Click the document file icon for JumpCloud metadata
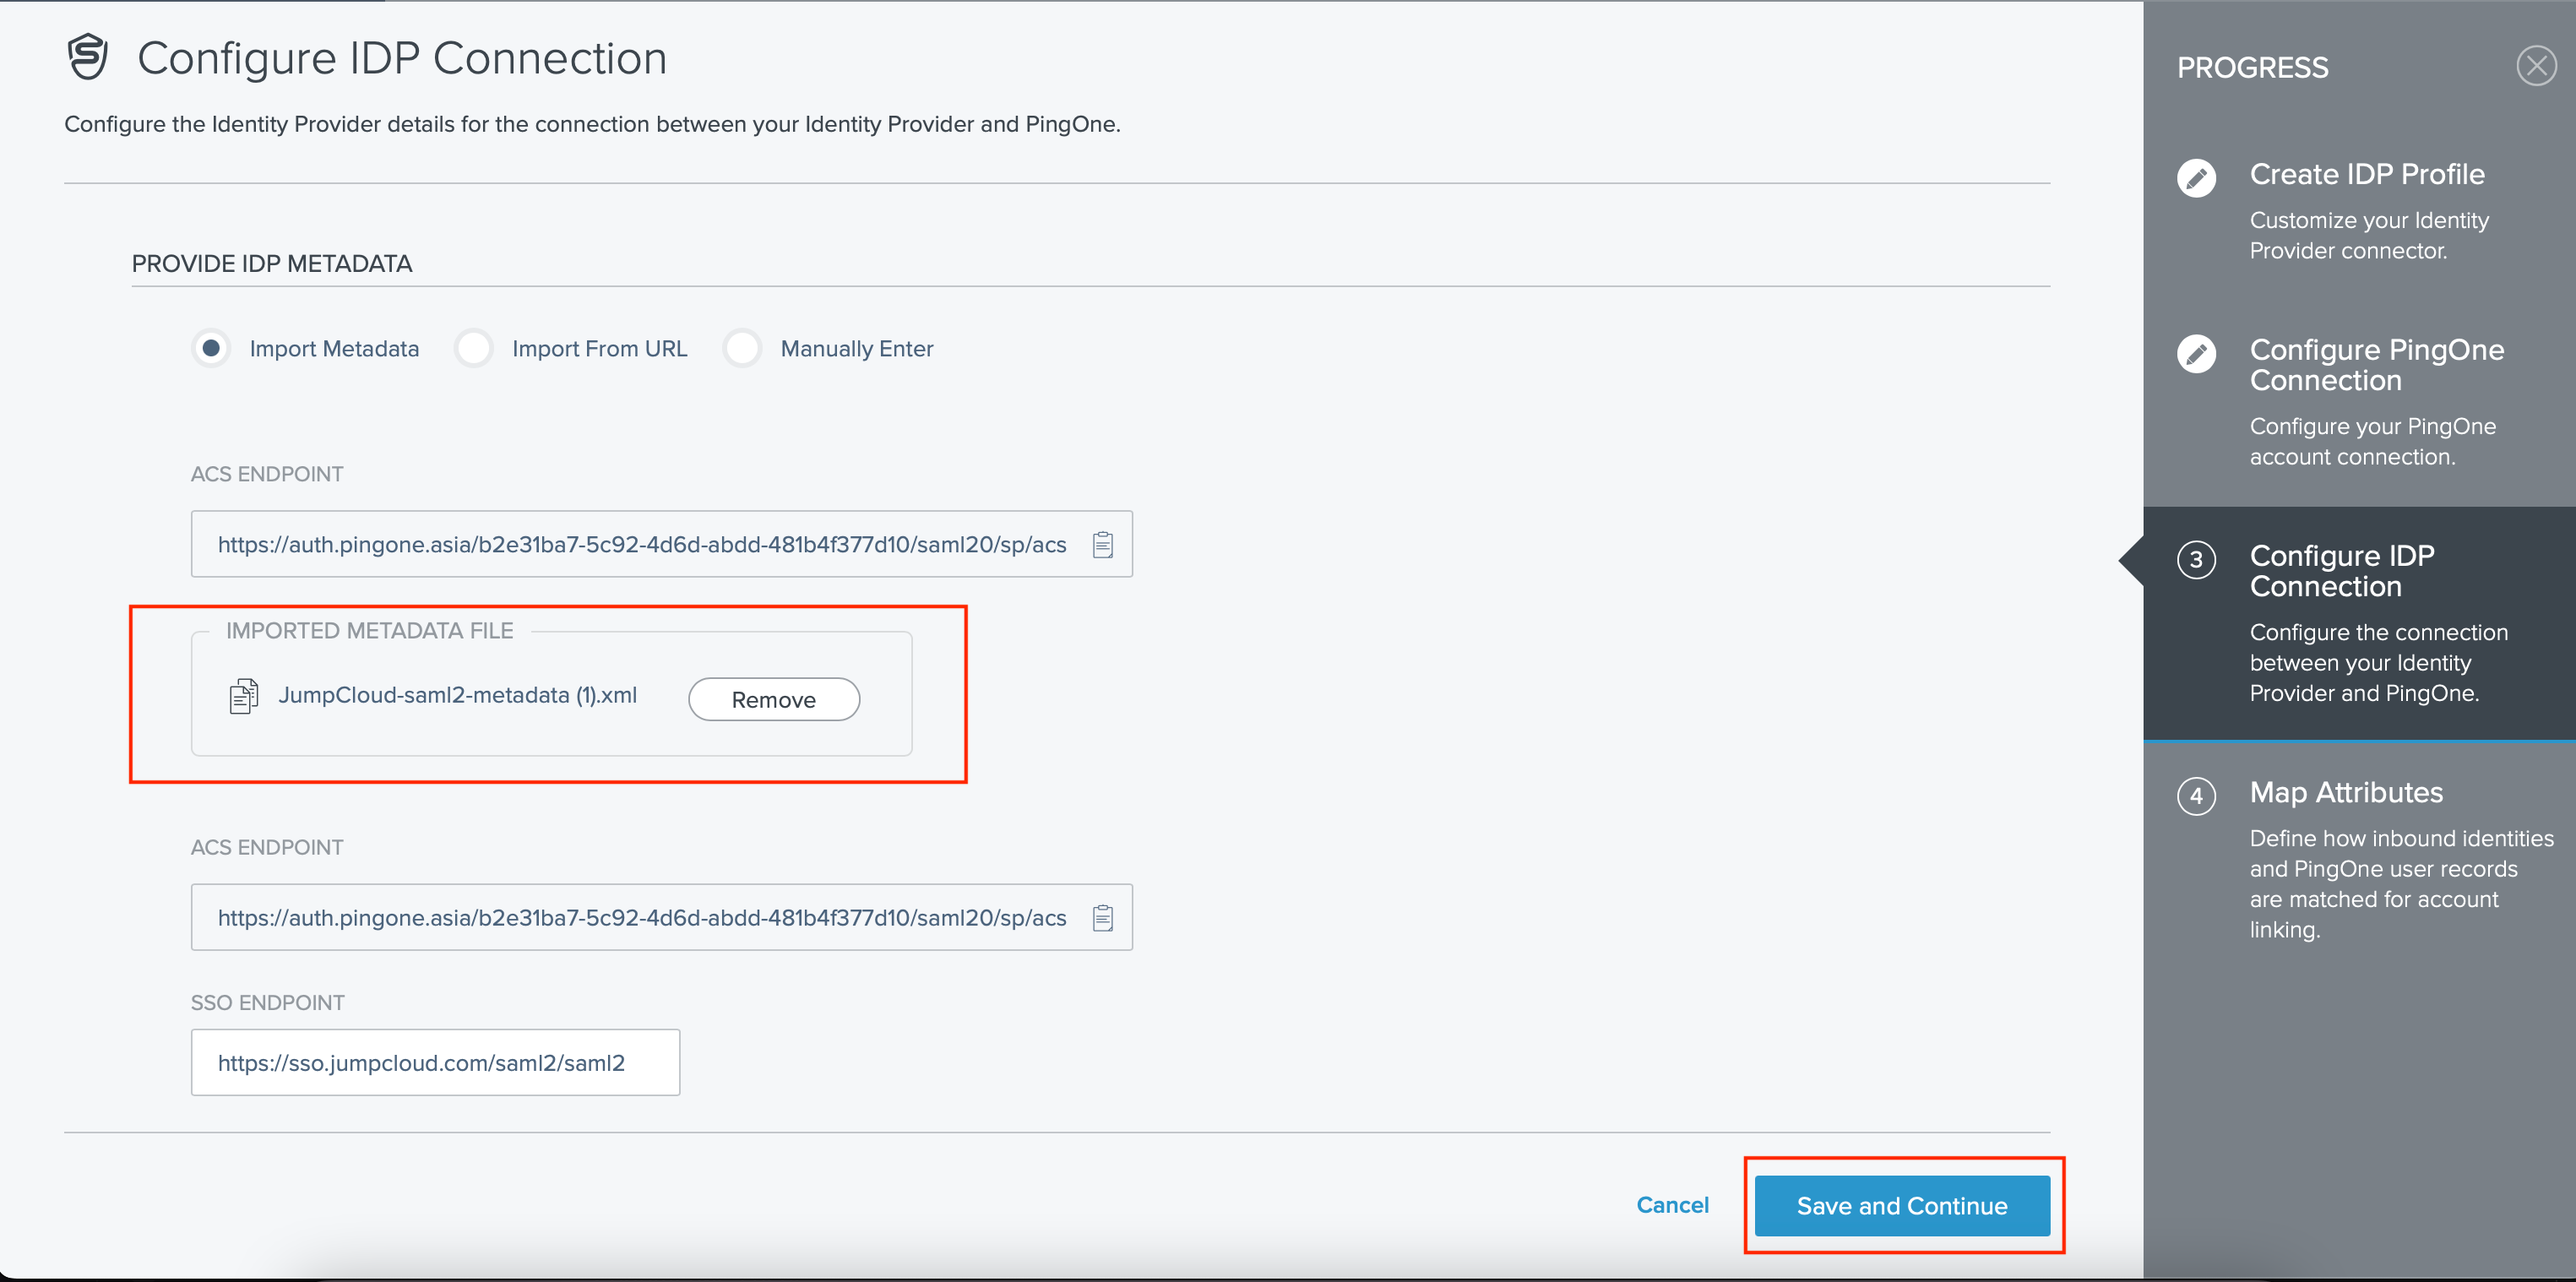Image resolution: width=2576 pixels, height=1282 pixels. [245, 695]
